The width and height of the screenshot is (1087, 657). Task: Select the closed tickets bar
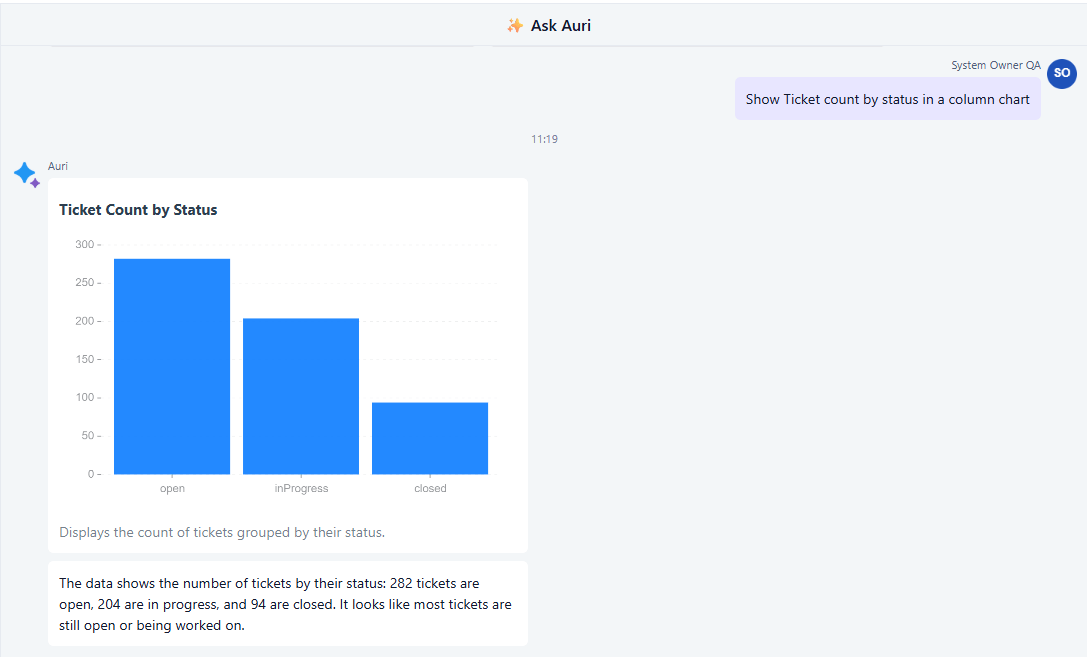coord(430,438)
